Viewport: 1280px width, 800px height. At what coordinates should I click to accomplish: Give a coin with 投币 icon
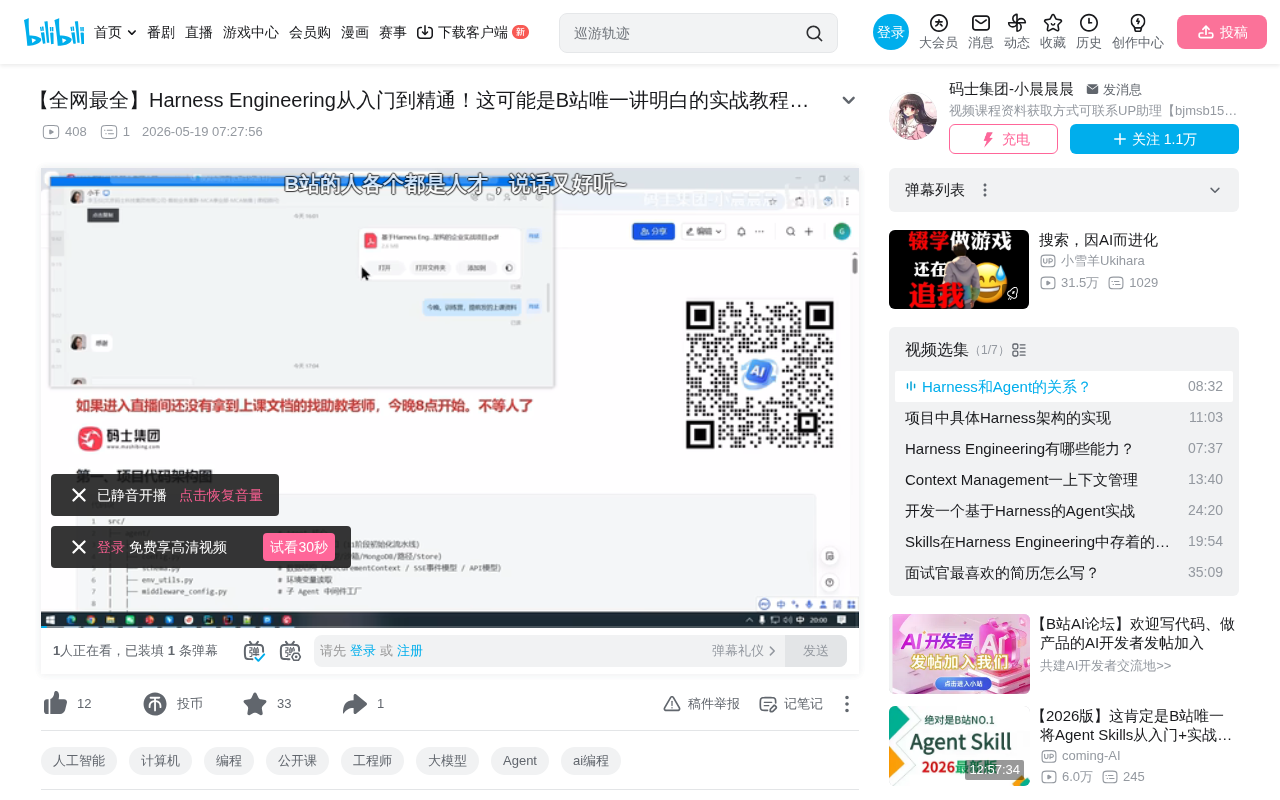tap(155, 704)
